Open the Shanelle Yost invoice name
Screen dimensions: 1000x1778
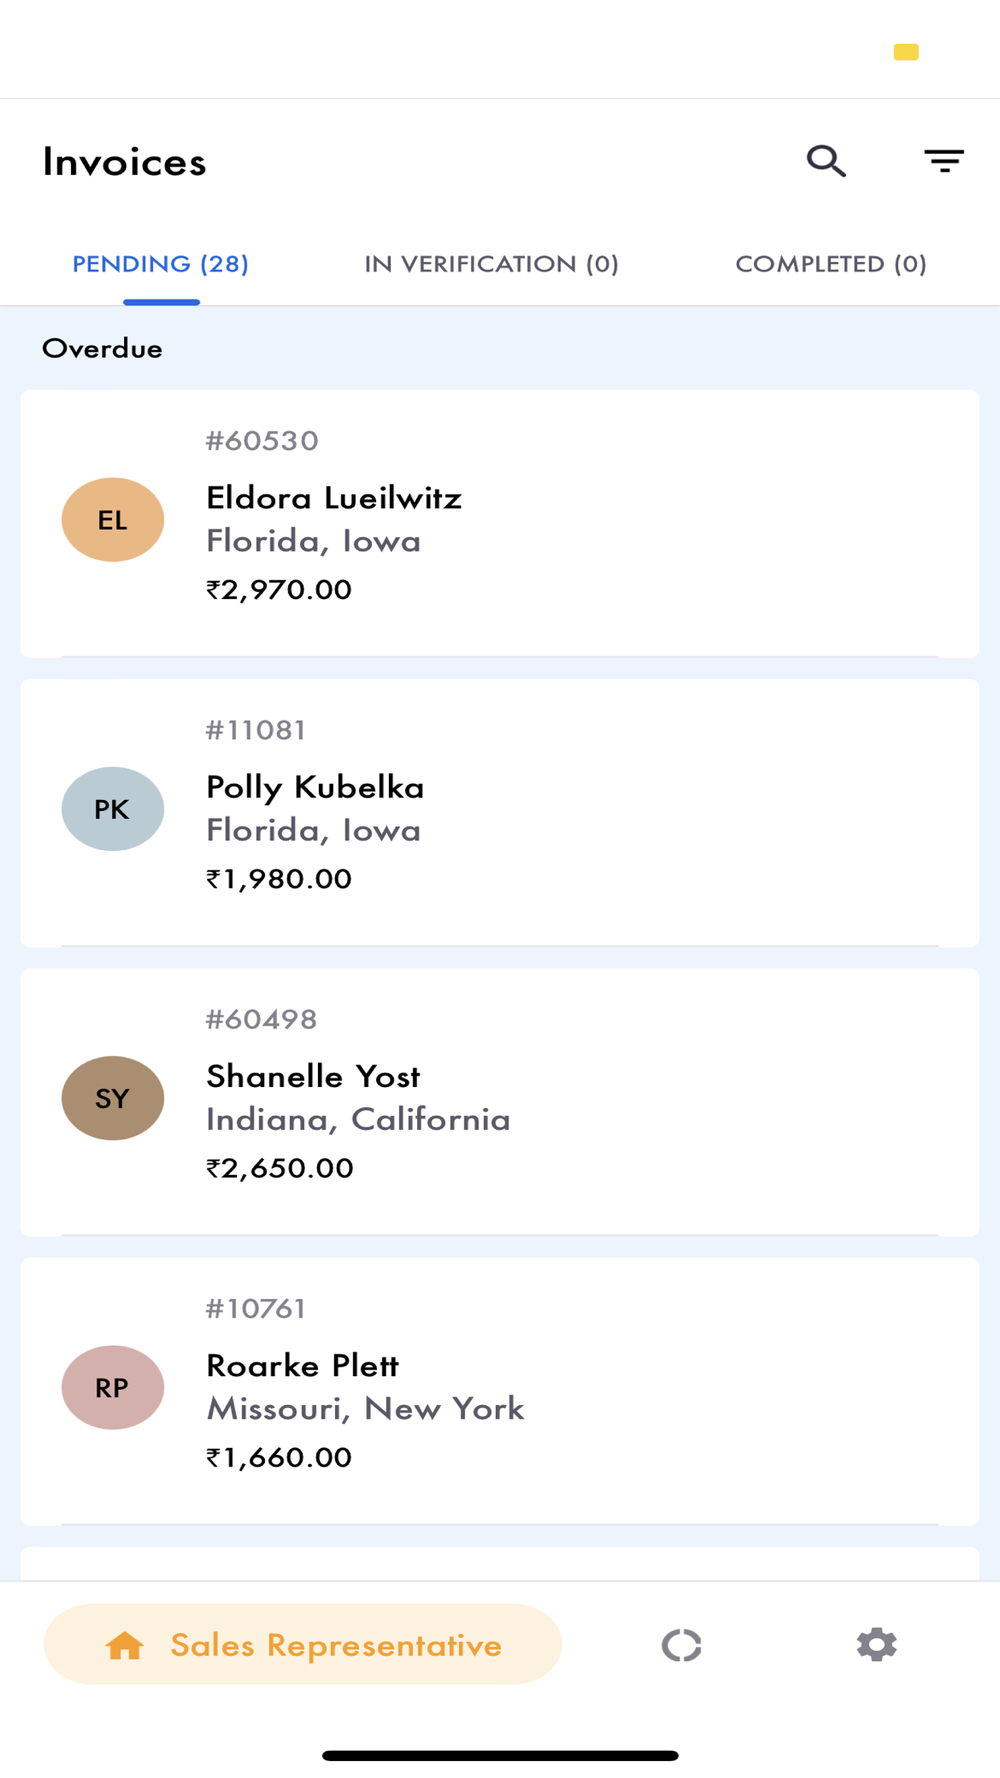coord(313,1077)
